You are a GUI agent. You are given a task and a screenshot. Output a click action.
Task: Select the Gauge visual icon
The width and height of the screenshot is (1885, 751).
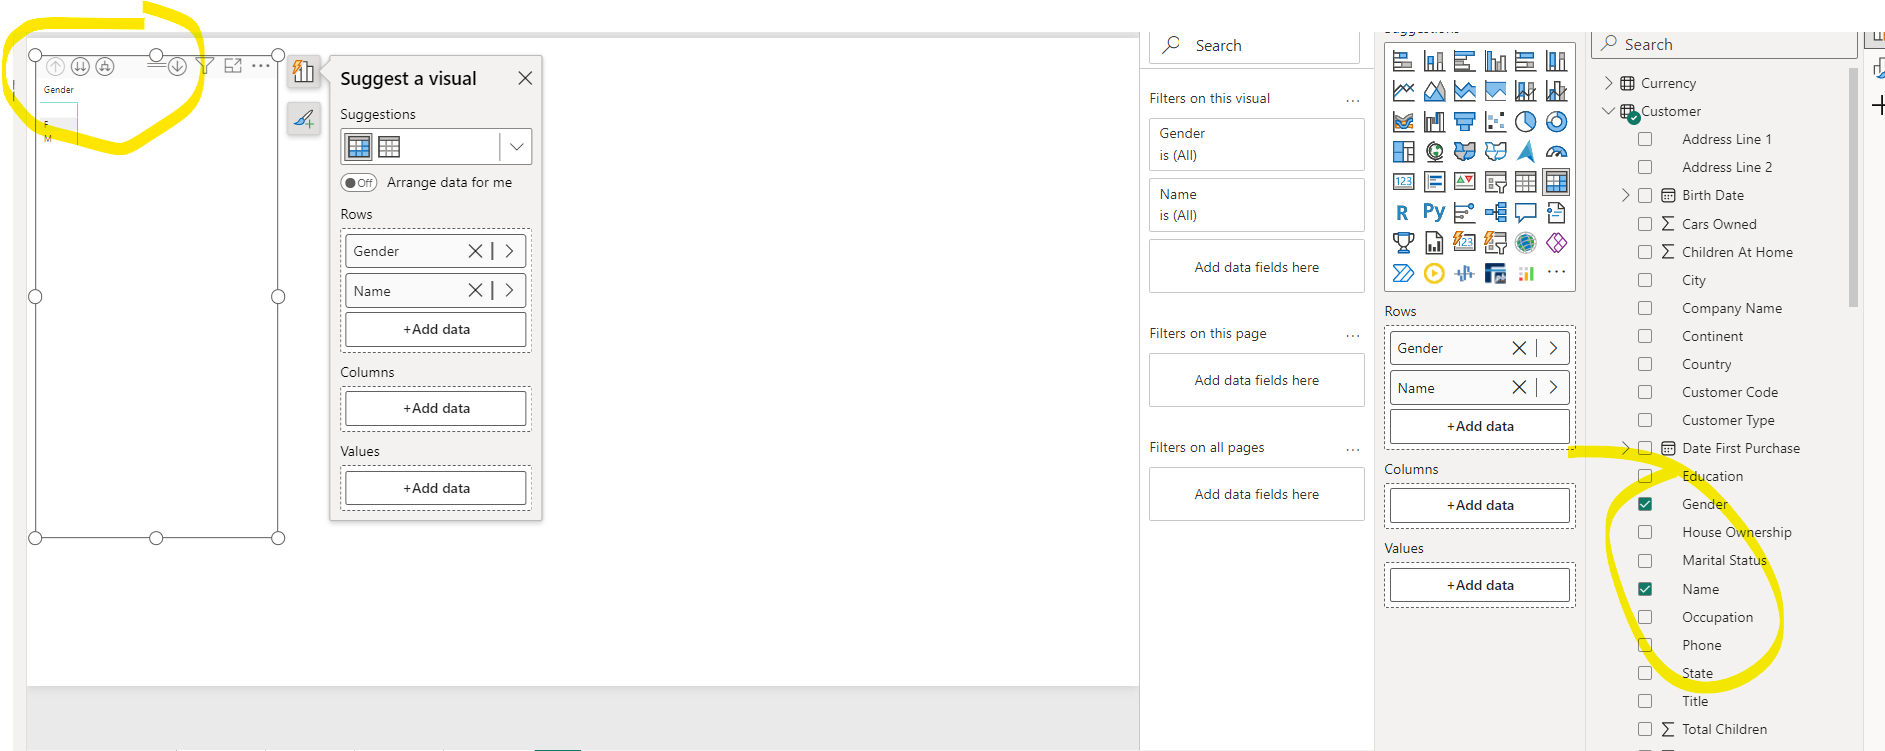(1556, 152)
